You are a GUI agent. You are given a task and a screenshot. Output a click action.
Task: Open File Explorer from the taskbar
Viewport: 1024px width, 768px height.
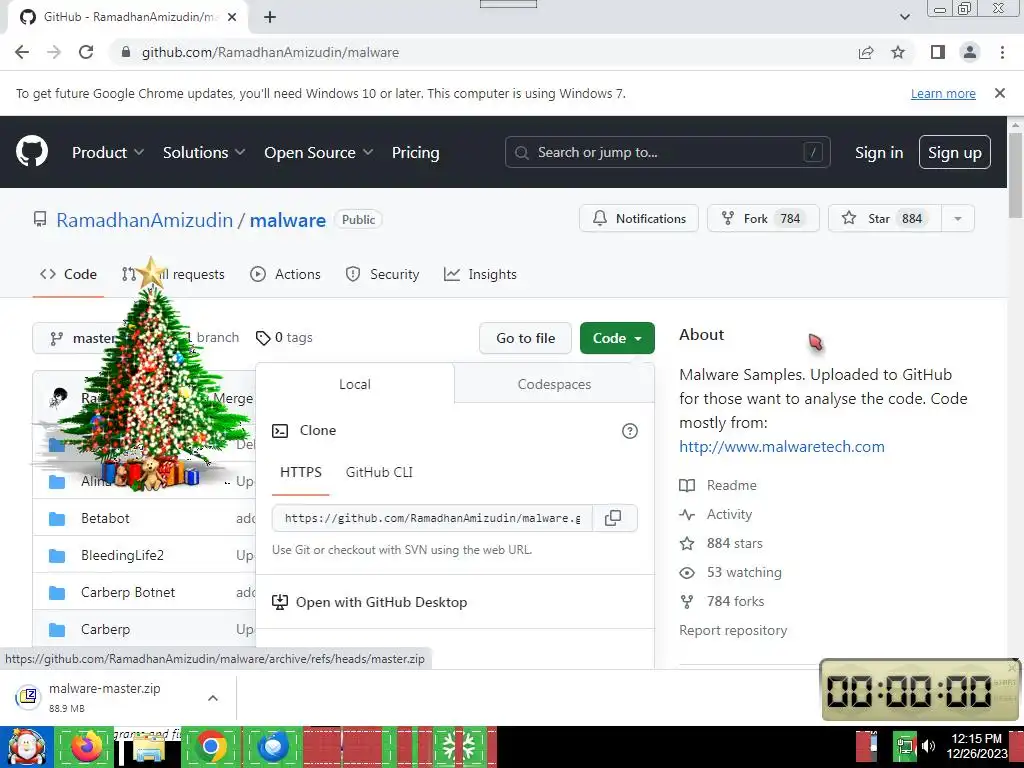149,748
